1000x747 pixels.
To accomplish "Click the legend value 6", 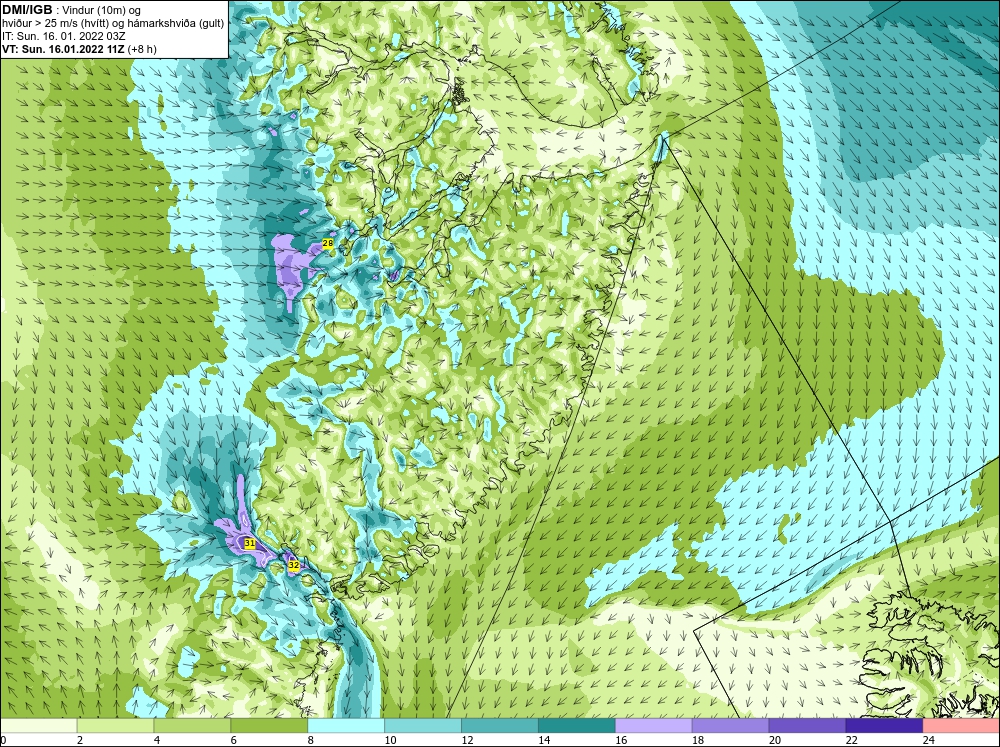I will (233, 740).
